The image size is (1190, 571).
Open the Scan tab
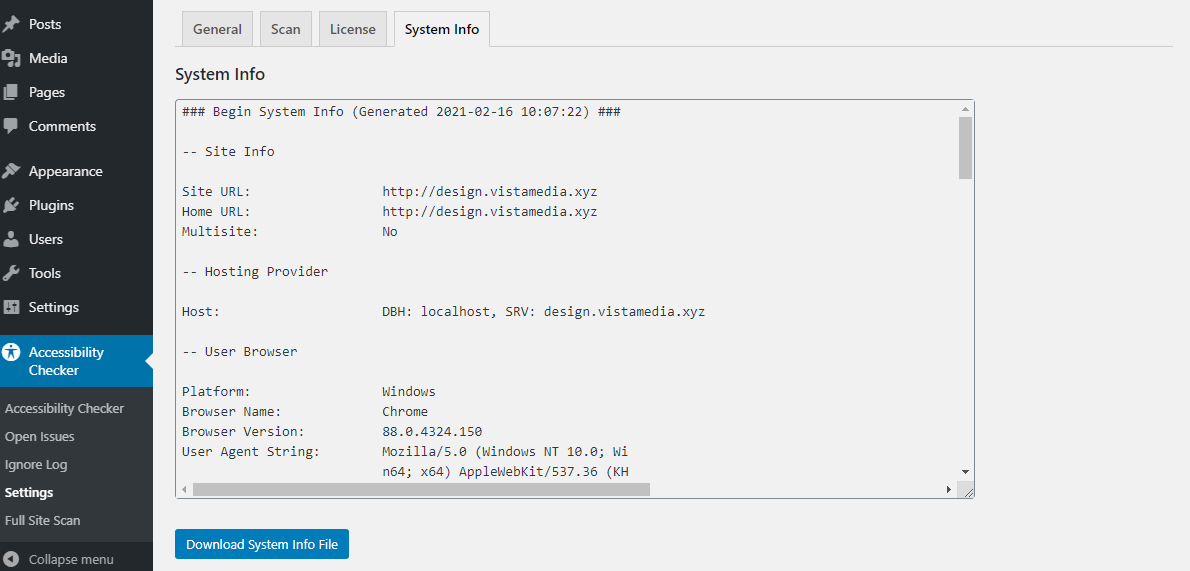[x=285, y=30]
